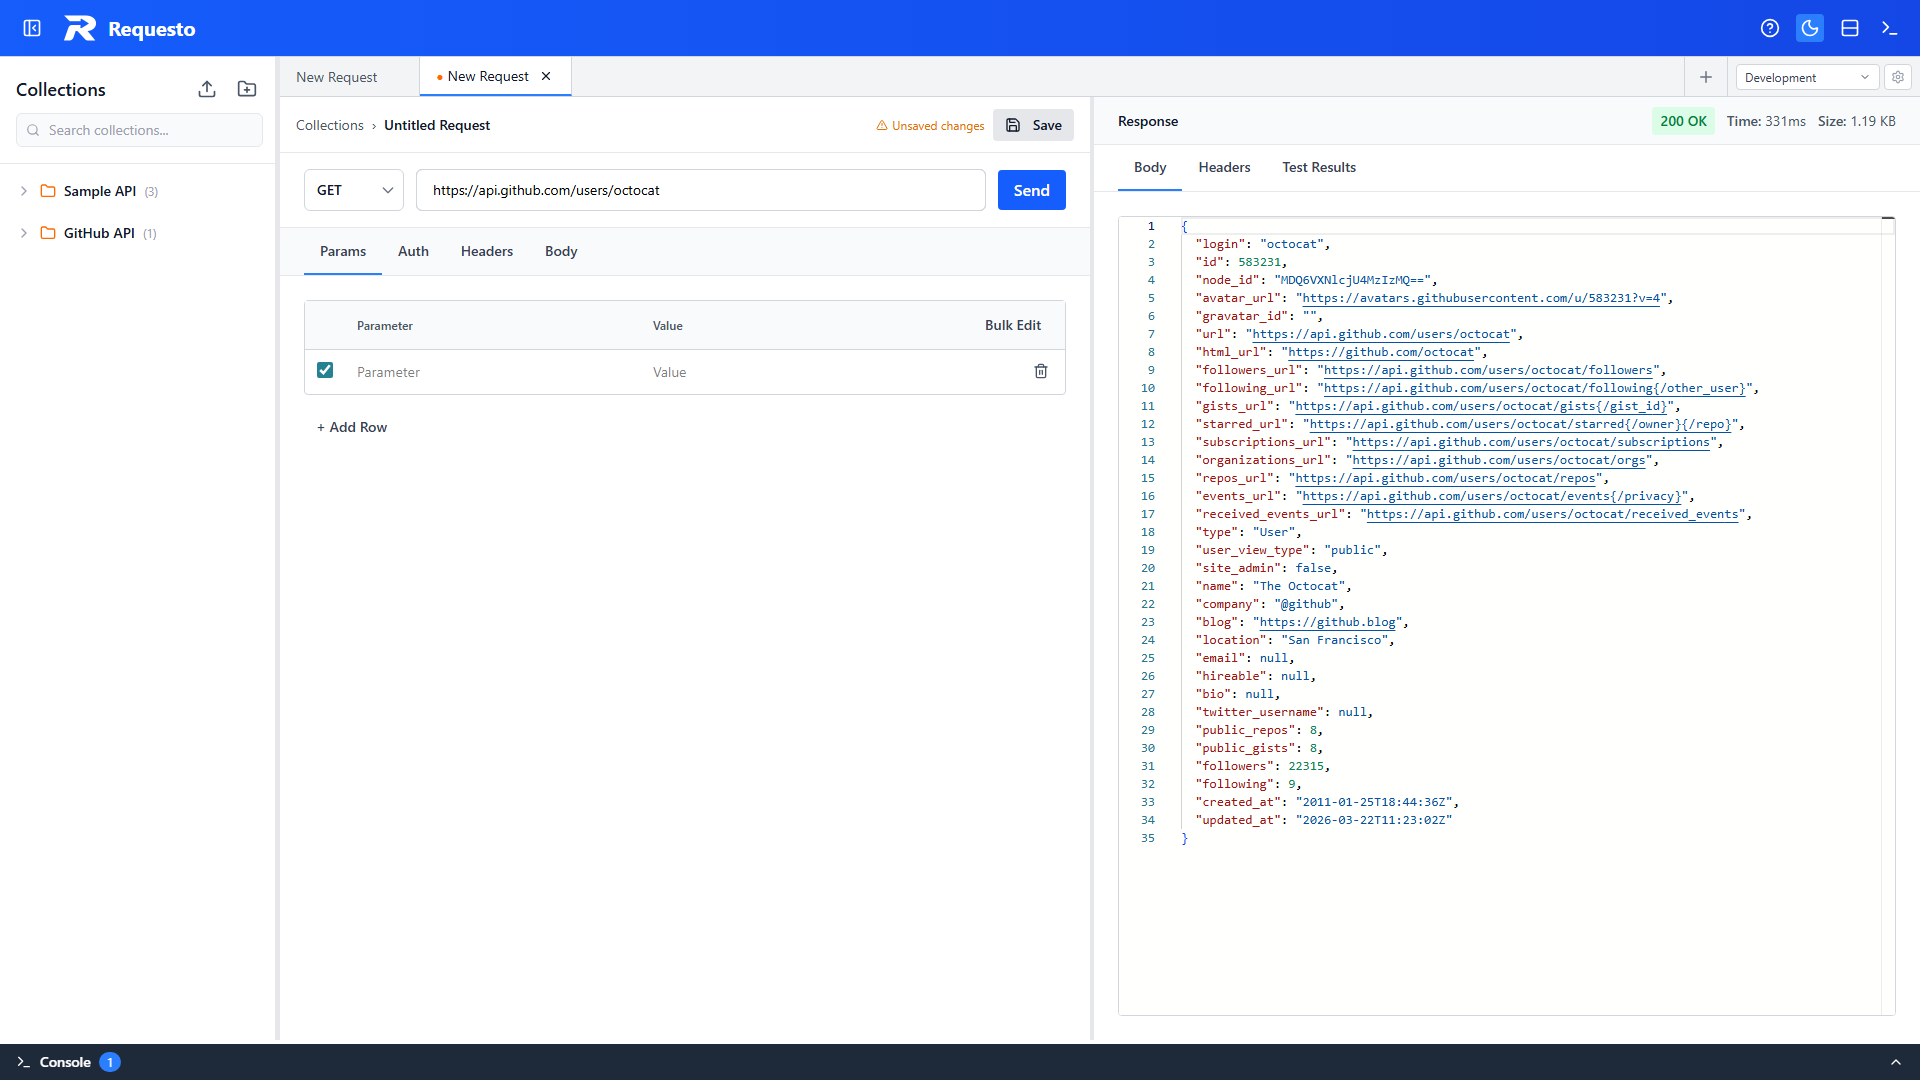This screenshot has width=1920, height=1080.
Task: Expand the Sample API collection
Action: point(24,191)
